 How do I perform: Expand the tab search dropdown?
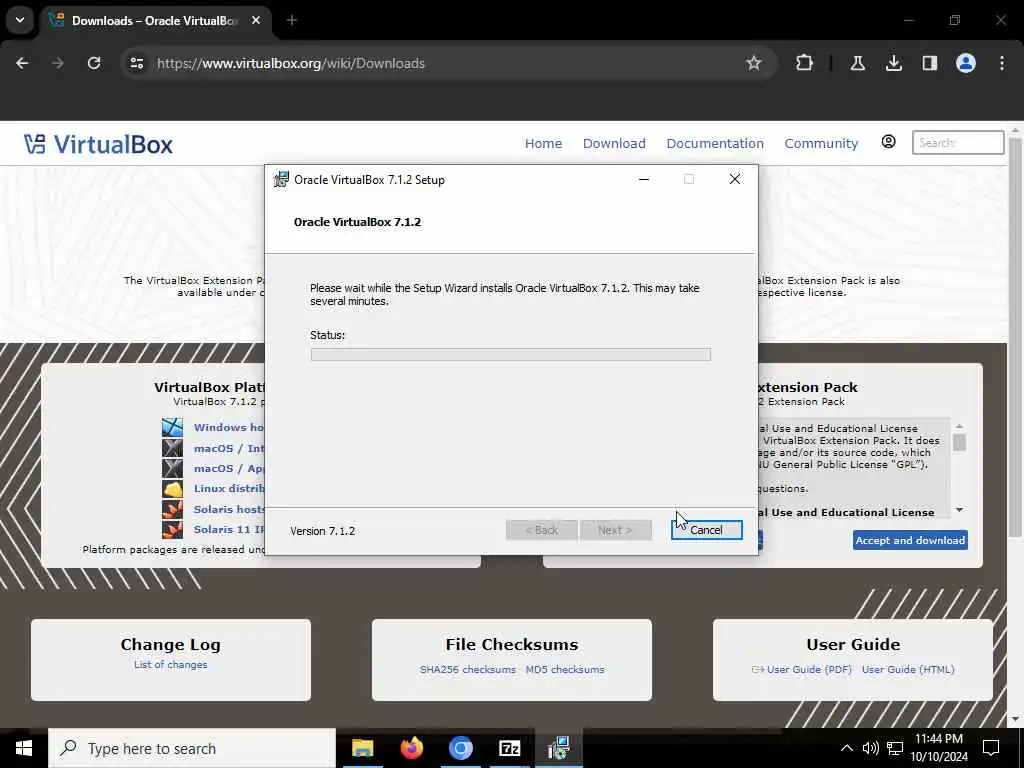point(20,20)
